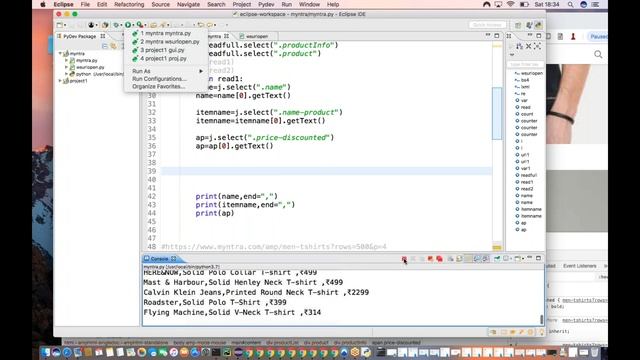The image size is (640, 360).
Task: Click the Outline filter text field
Action: [525, 64]
